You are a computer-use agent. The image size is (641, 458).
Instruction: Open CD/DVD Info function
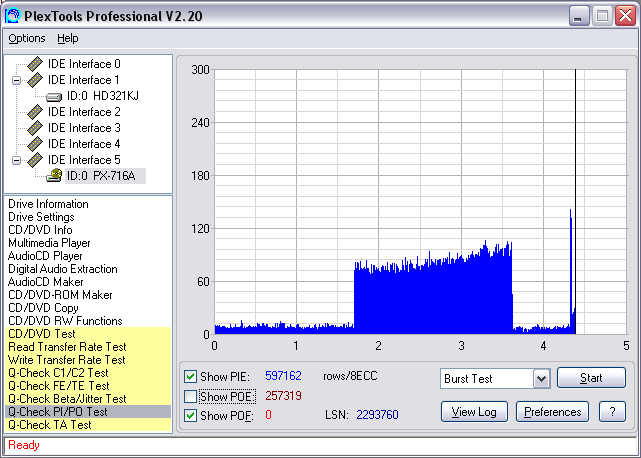40,230
